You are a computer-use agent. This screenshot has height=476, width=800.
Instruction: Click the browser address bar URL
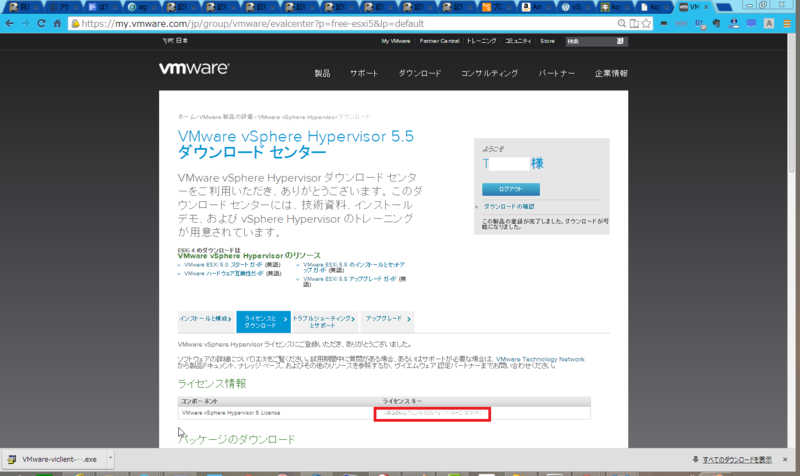(253, 23)
